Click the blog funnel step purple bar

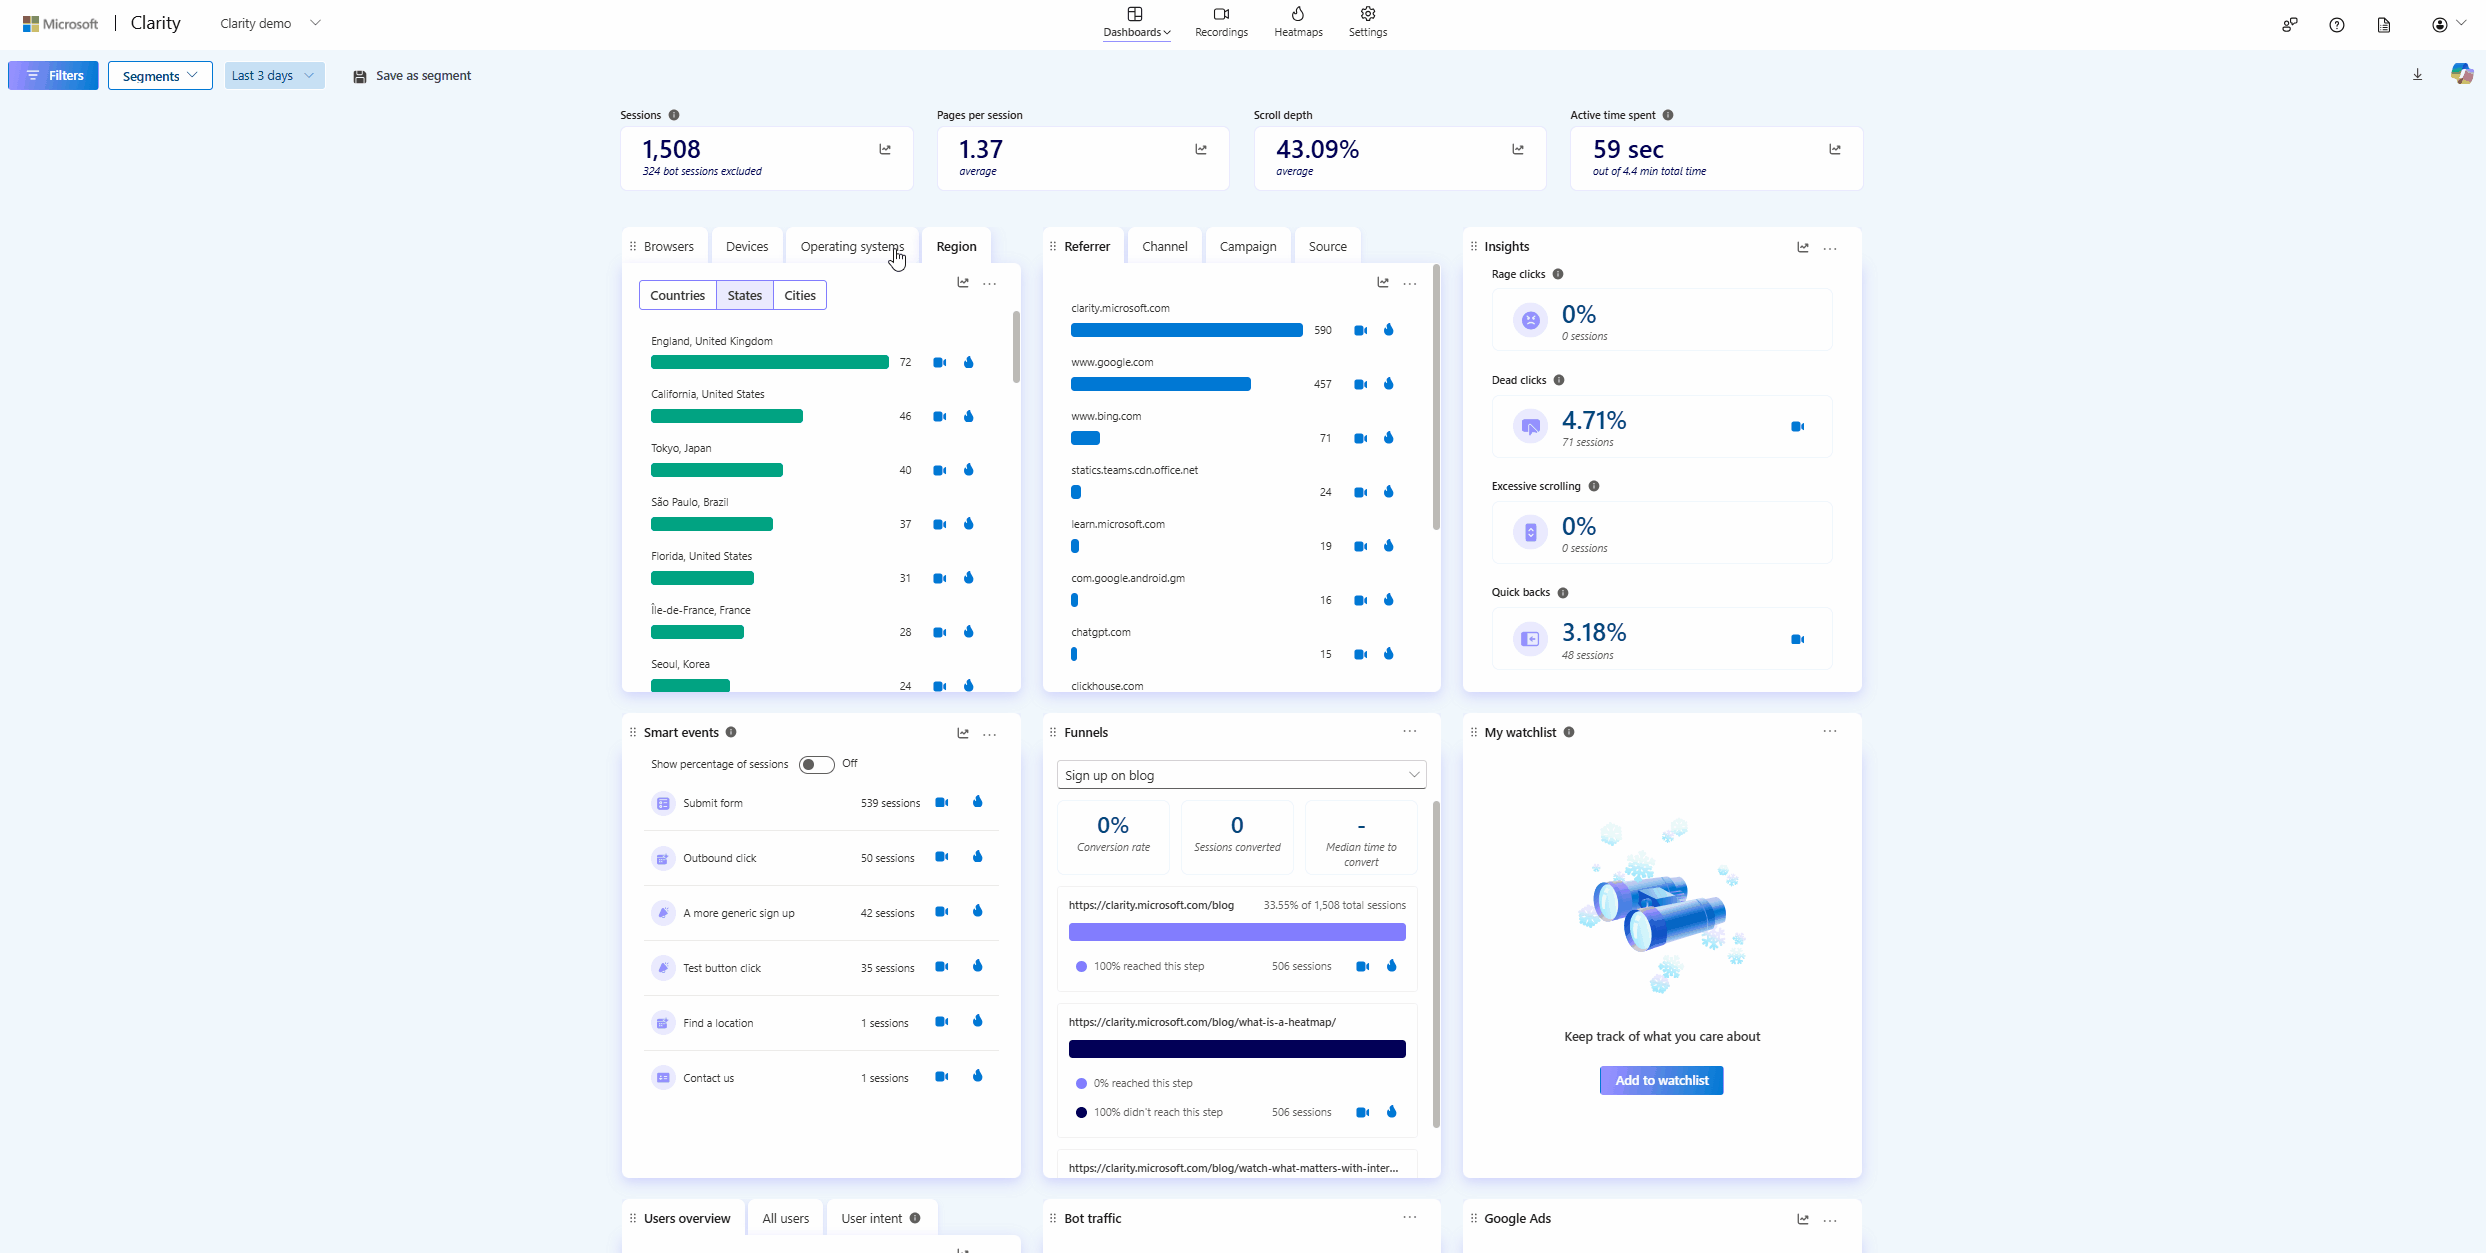click(1237, 932)
